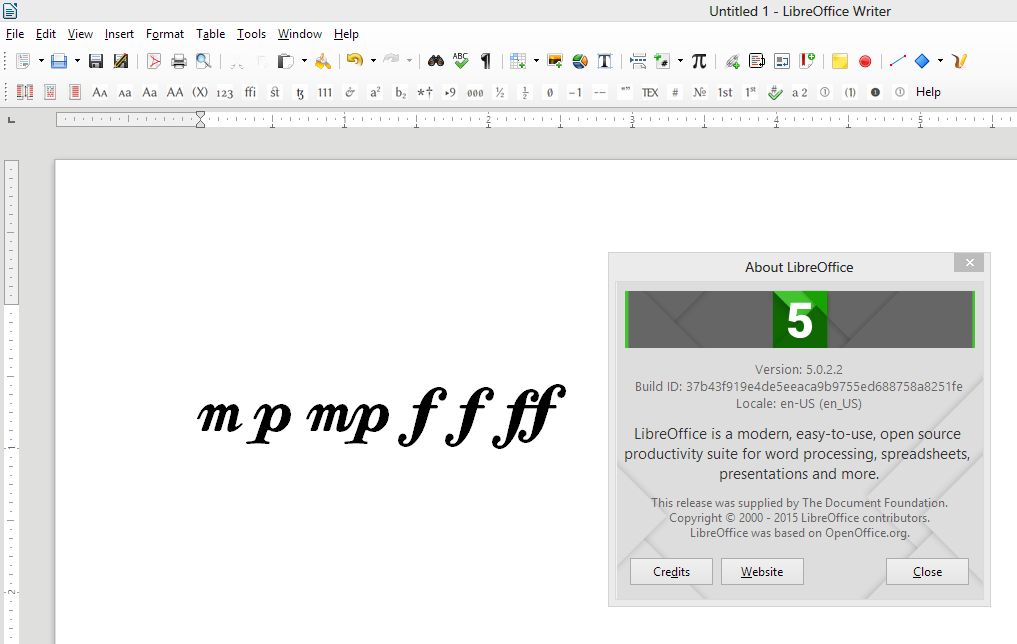Open the Website button in About dialog

762,571
